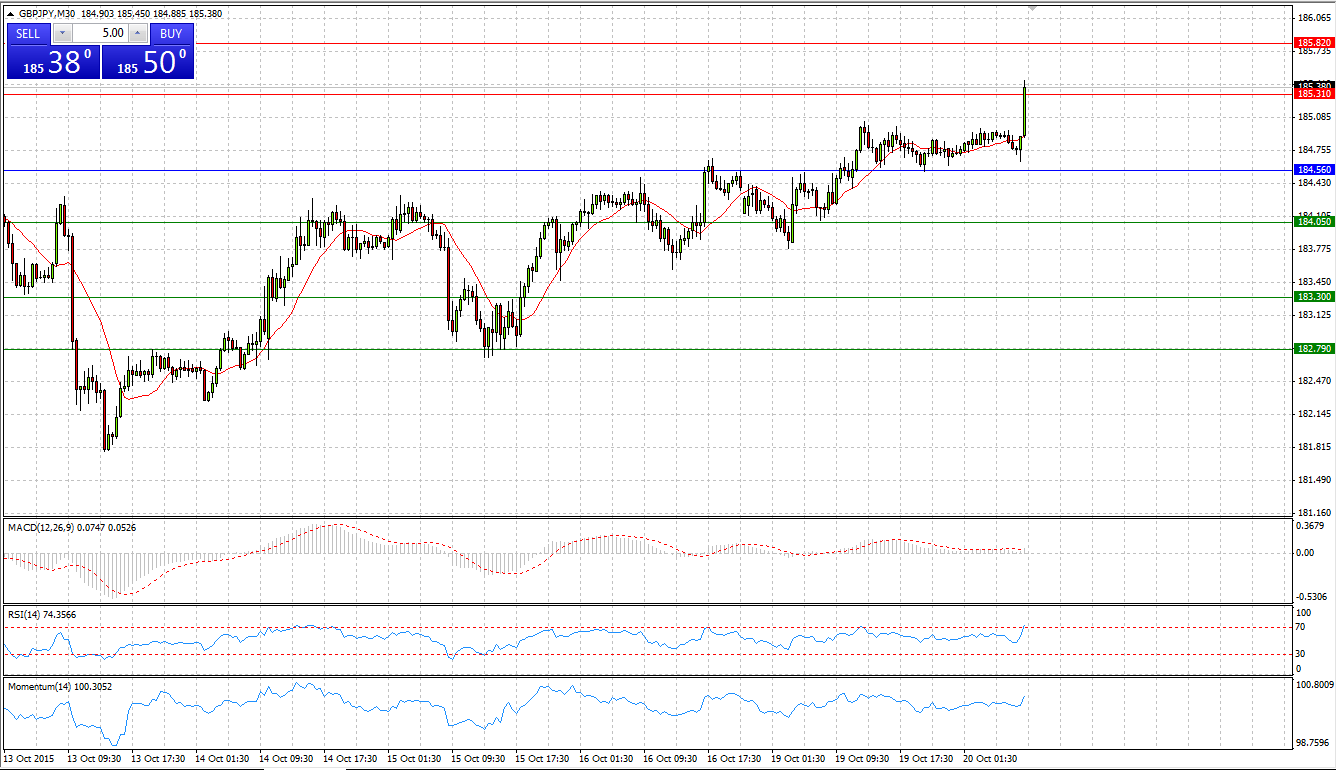1336x770 pixels.
Task: Click the 181.815 value on price scale
Action: (1314, 447)
